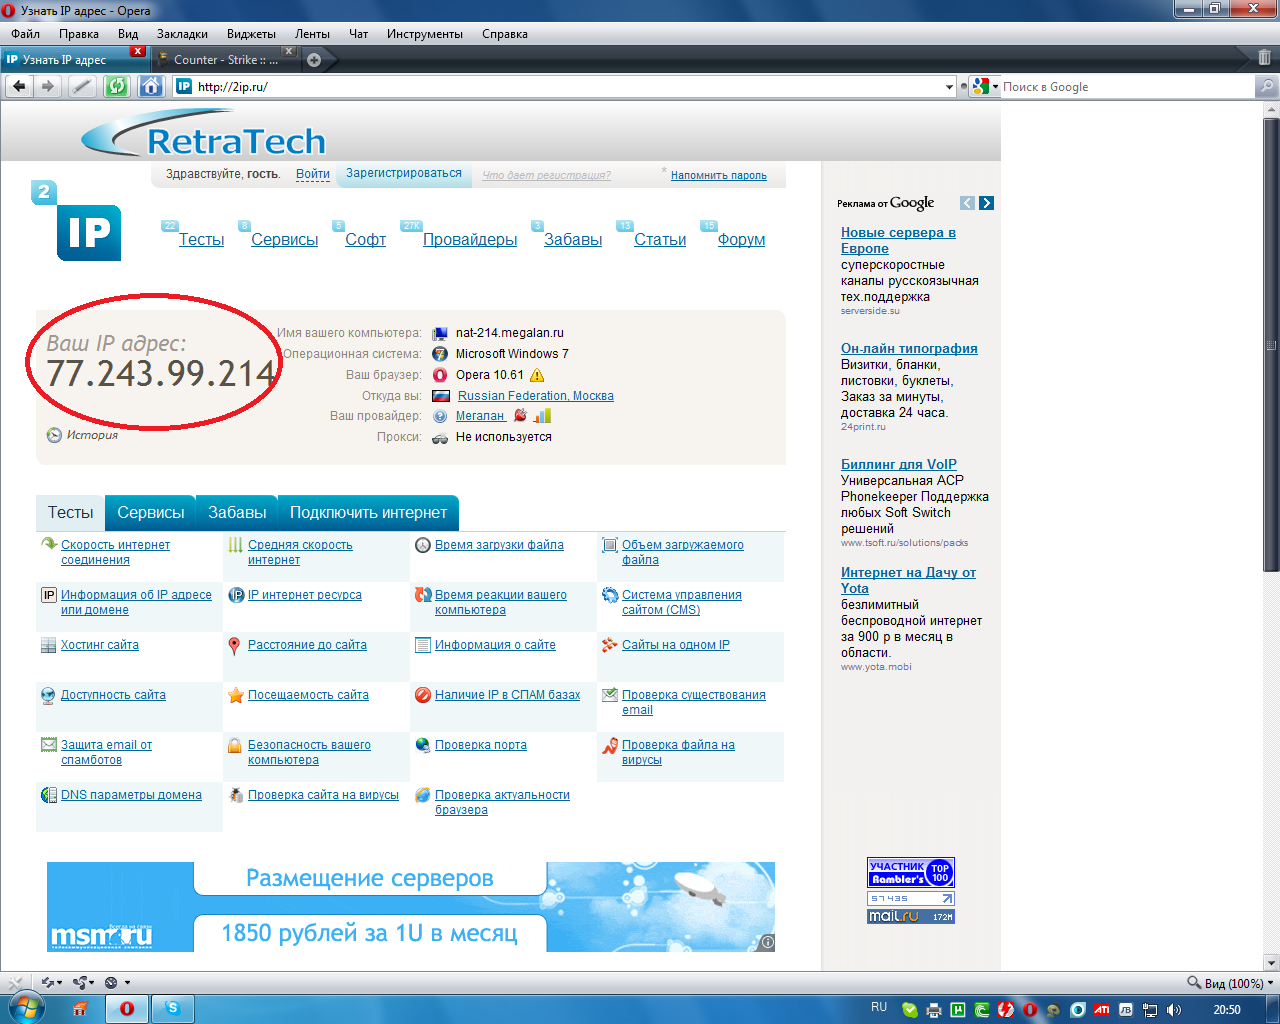
Task: Expand the address bar history dropdown
Action: coord(950,87)
